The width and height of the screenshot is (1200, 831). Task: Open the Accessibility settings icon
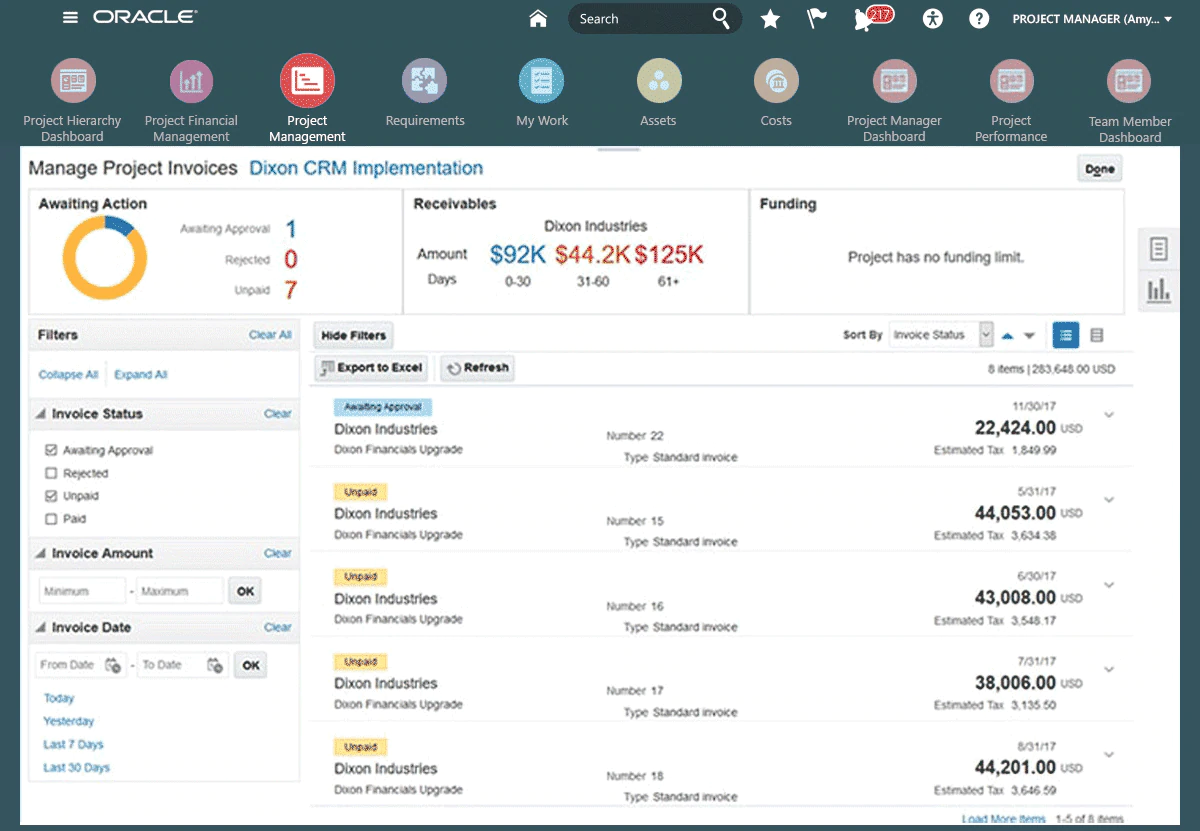pyautogui.click(x=933, y=19)
